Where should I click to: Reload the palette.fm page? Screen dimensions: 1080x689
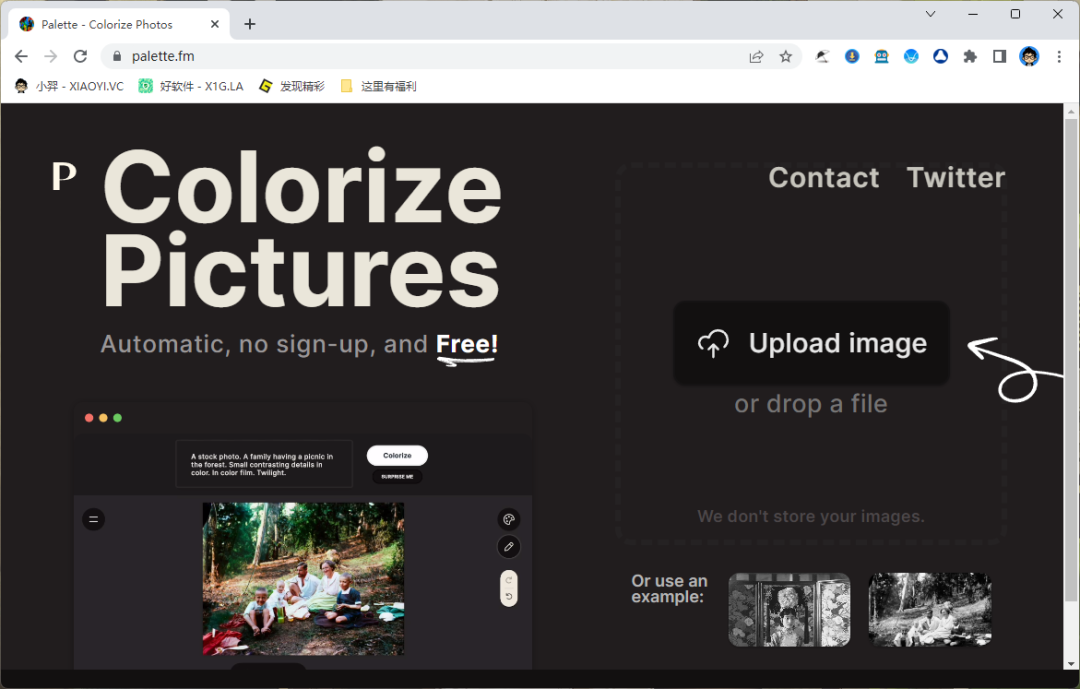(81, 56)
